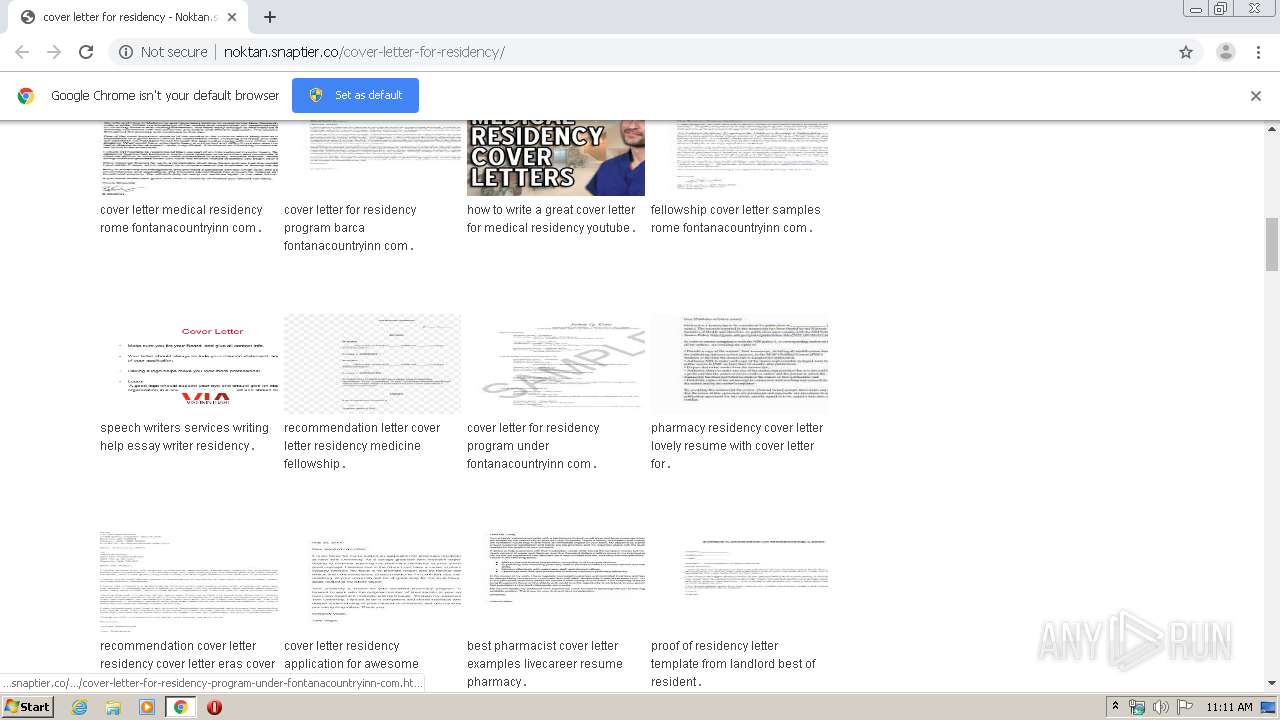Viewport: 1280px width, 720px height.
Task: Open cover letter for residency program barca link
Action: 350,228
